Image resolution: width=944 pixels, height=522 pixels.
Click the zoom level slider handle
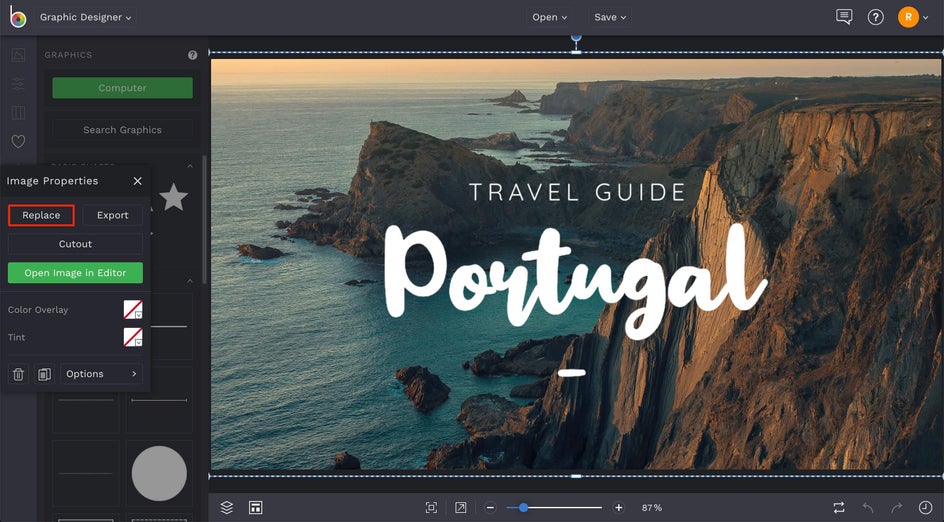point(523,508)
